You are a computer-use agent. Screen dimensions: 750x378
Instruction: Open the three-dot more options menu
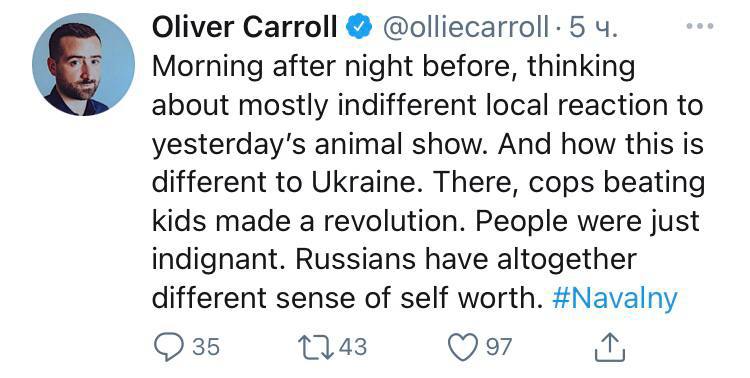700,26
